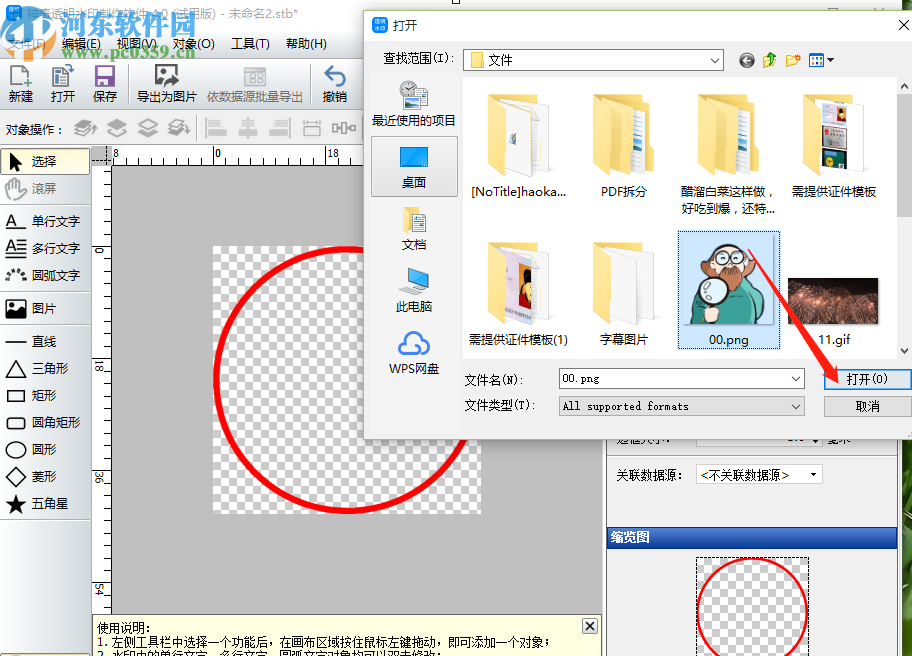Close the 使用说明 hint panel
Viewport: 912px width, 656px height.
point(590,626)
